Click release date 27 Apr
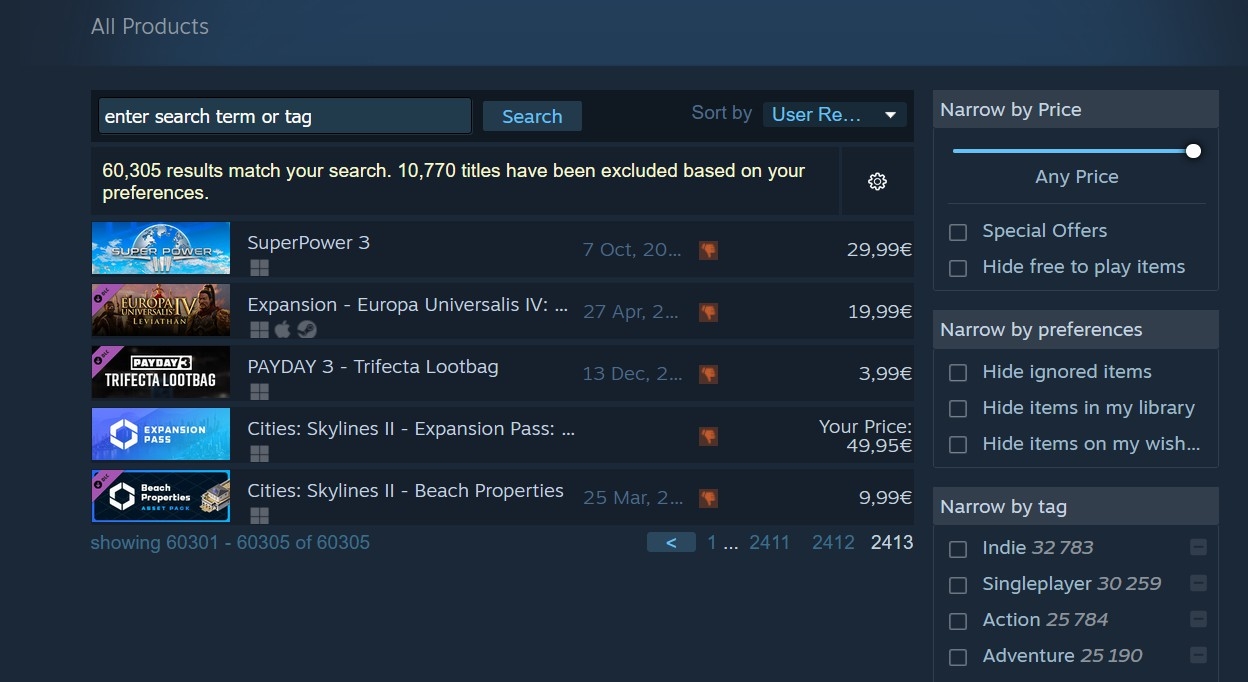The height and width of the screenshot is (682, 1248). click(632, 311)
